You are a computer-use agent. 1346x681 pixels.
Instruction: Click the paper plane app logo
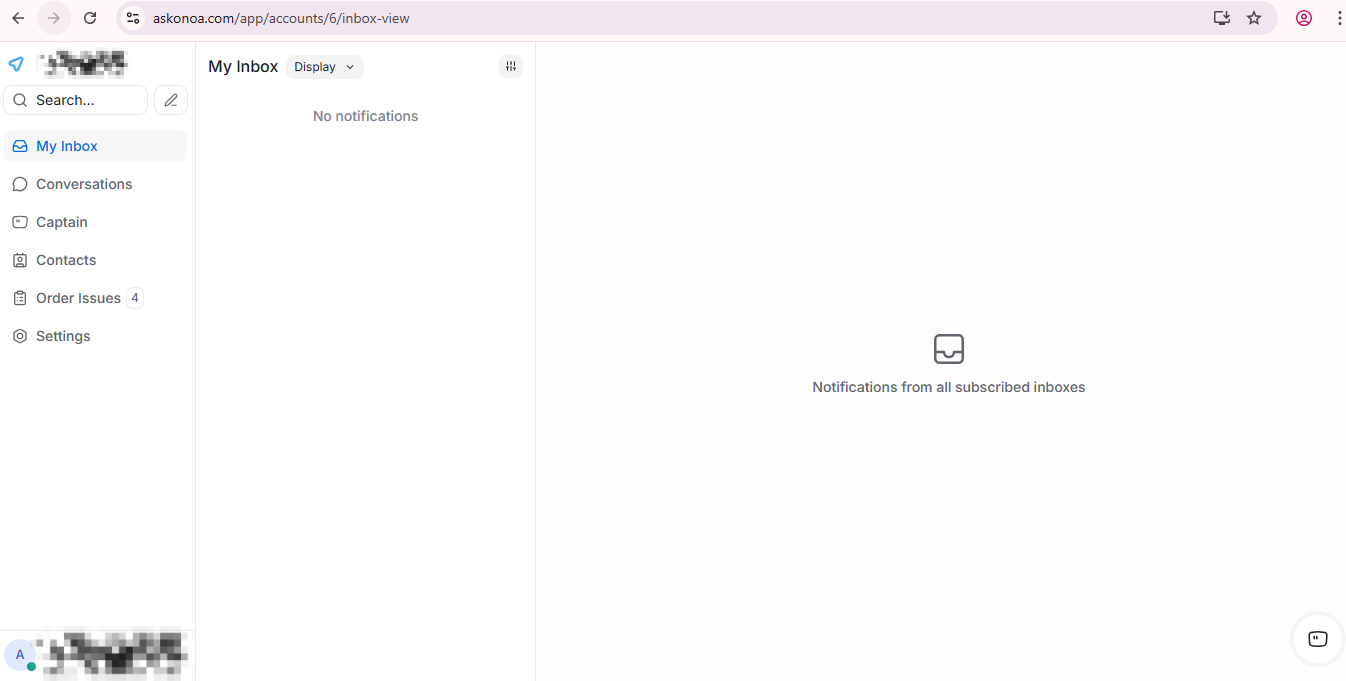(x=16, y=64)
